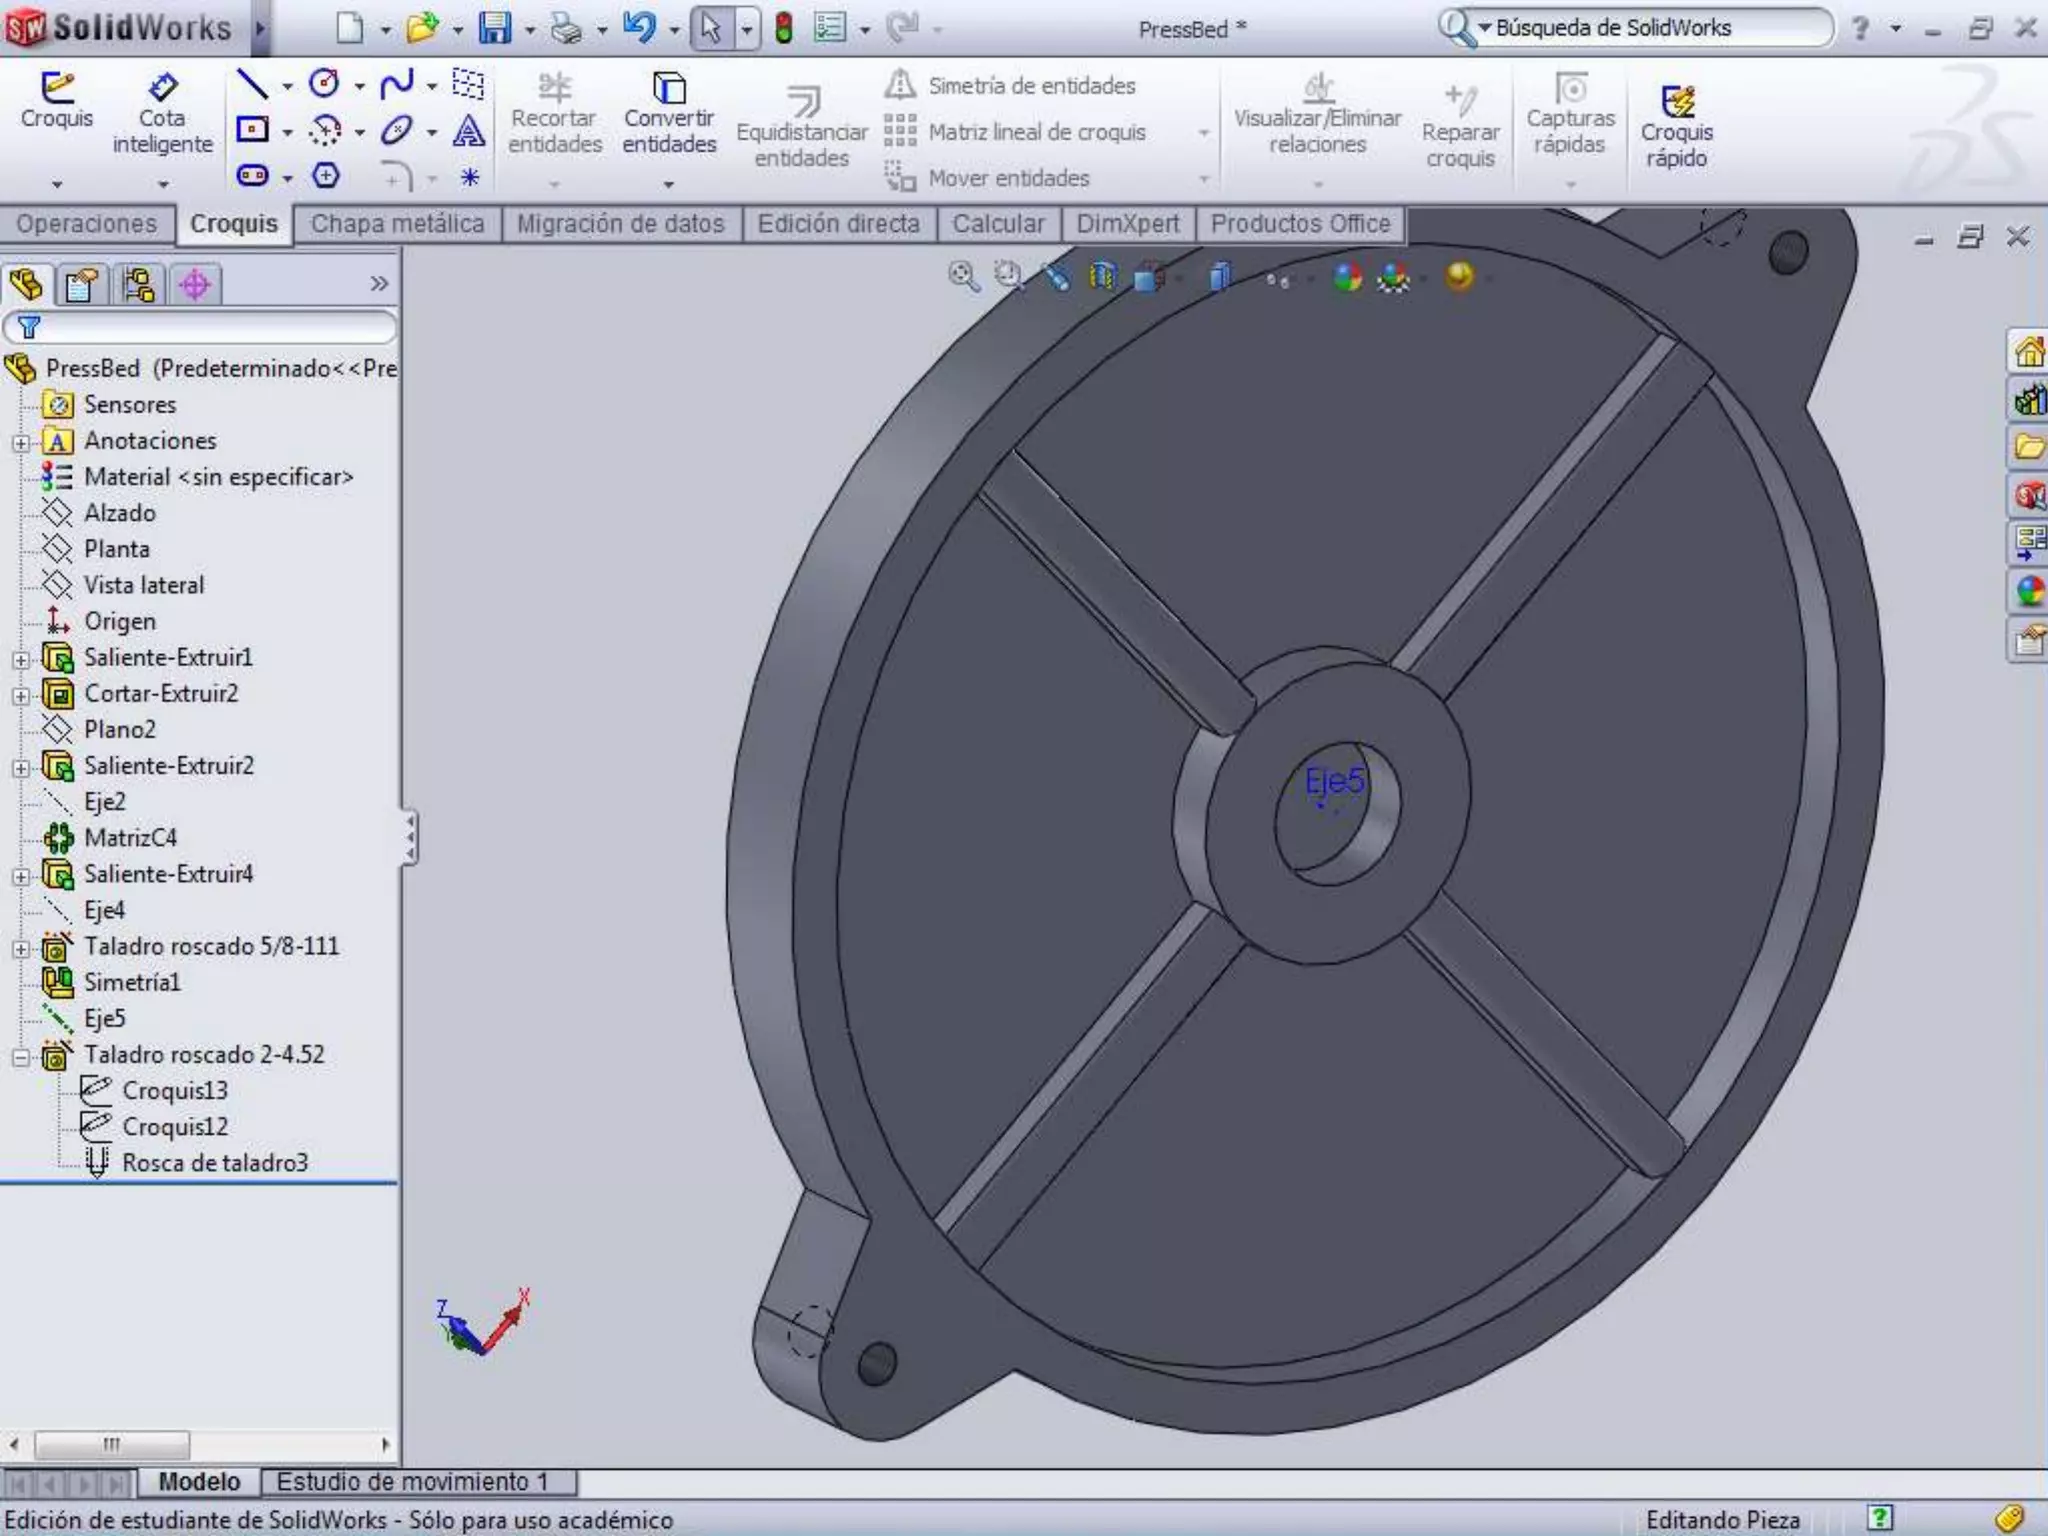Activate the Spline sketch tool
Image resolution: width=2048 pixels, height=1536 pixels.
point(397,85)
